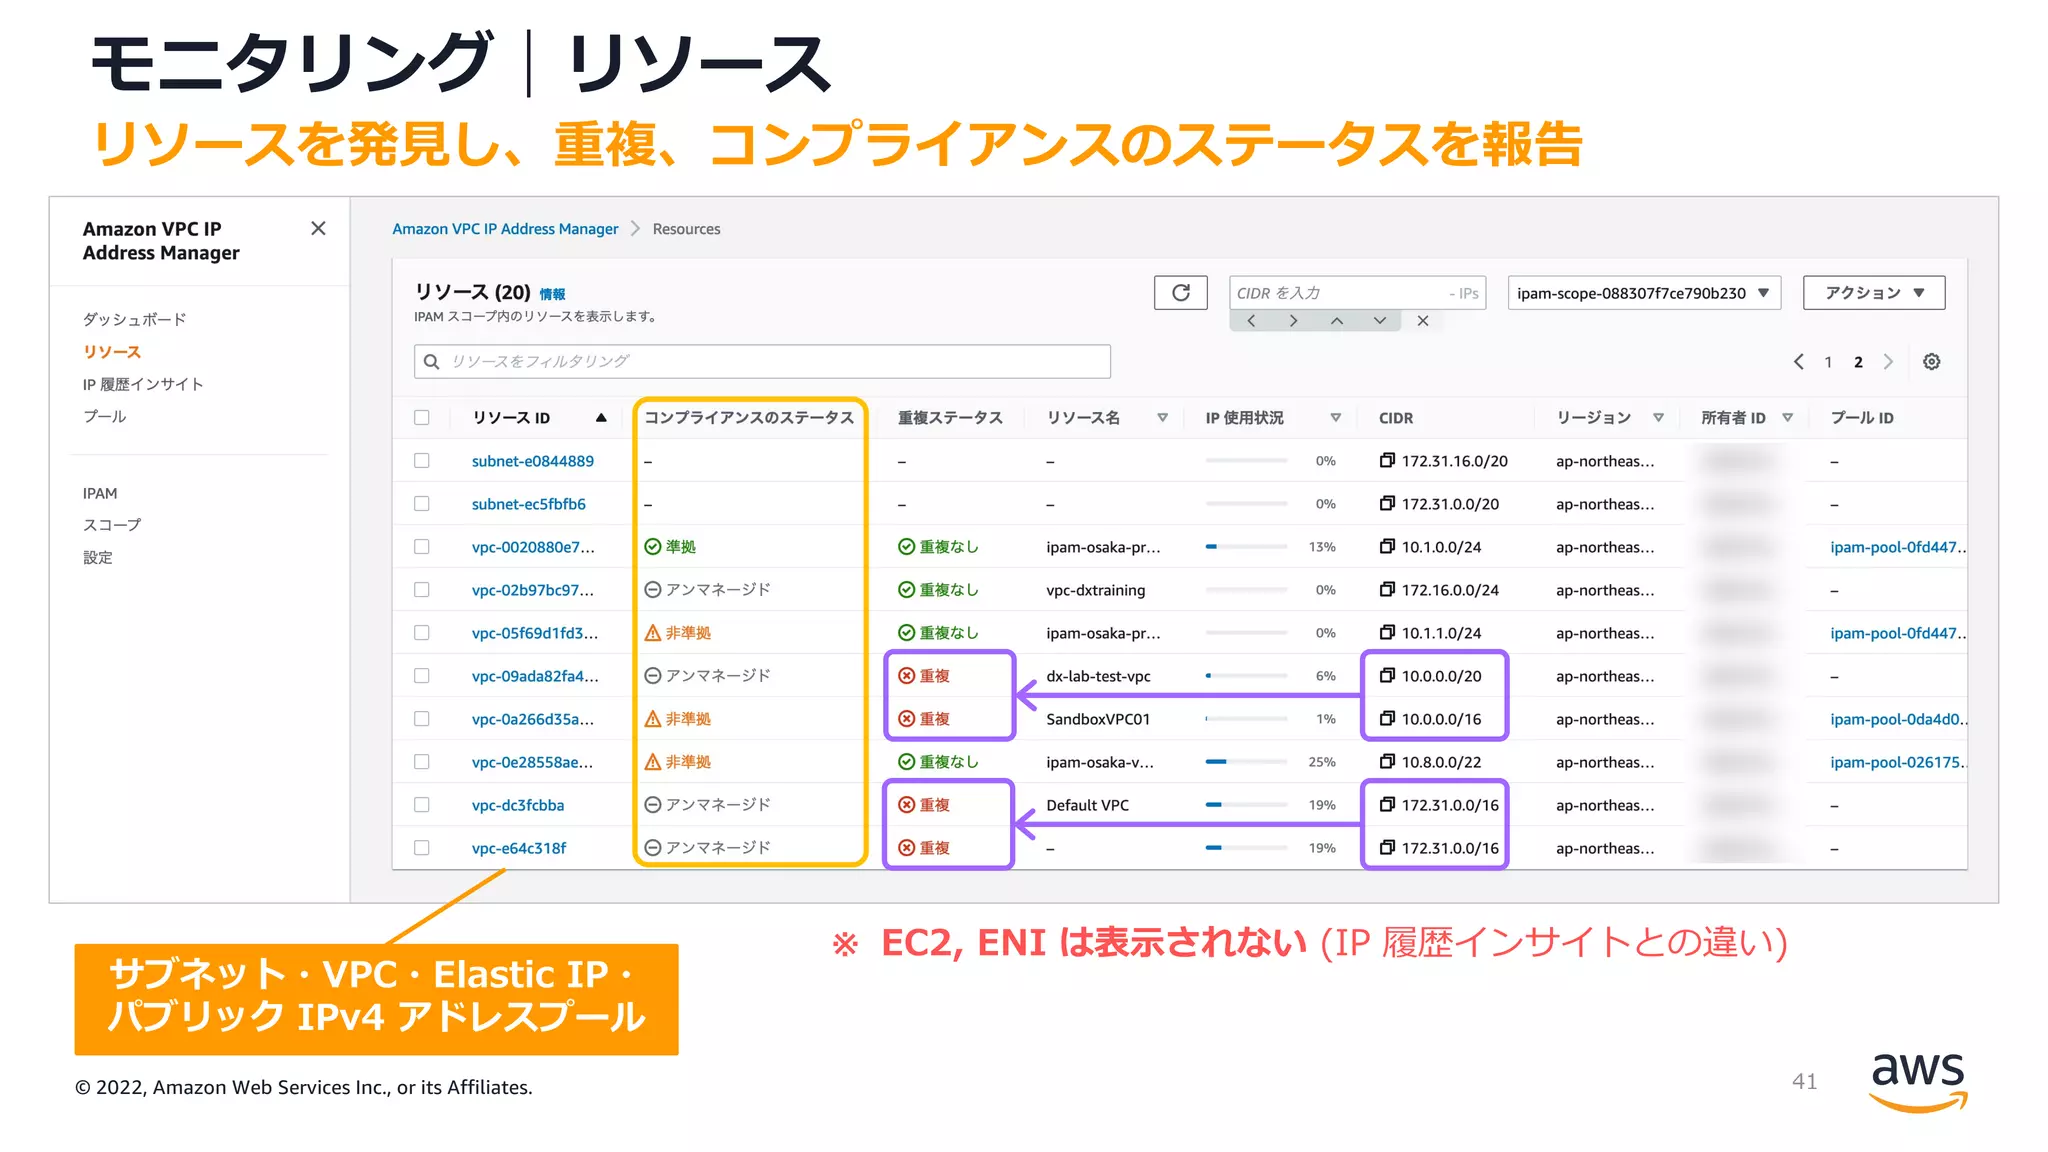Click the search magnifier icon in filter box
This screenshot has height=1152, width=2048.
tap(432, 361)
